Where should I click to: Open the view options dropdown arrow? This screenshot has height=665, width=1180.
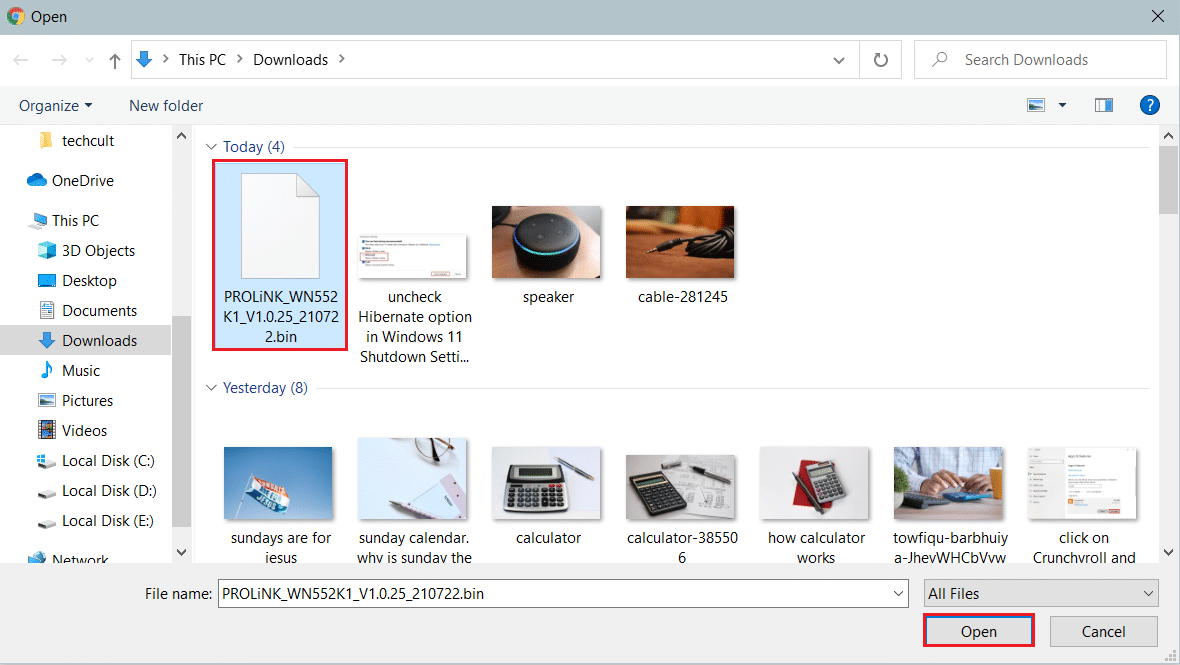point(1063,105)
